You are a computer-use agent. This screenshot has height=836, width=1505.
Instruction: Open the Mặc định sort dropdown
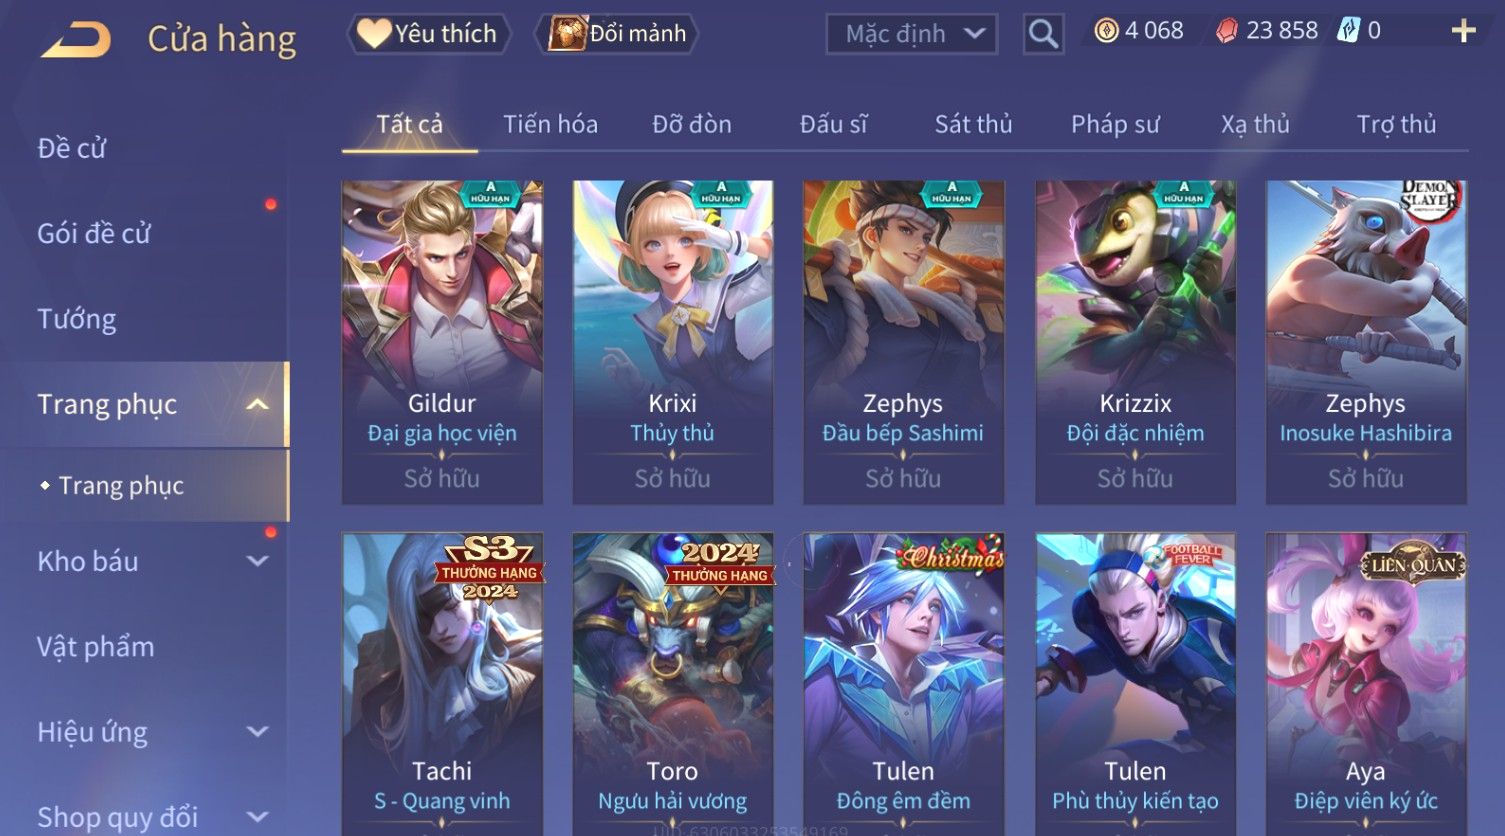click(x=912, y=34)
